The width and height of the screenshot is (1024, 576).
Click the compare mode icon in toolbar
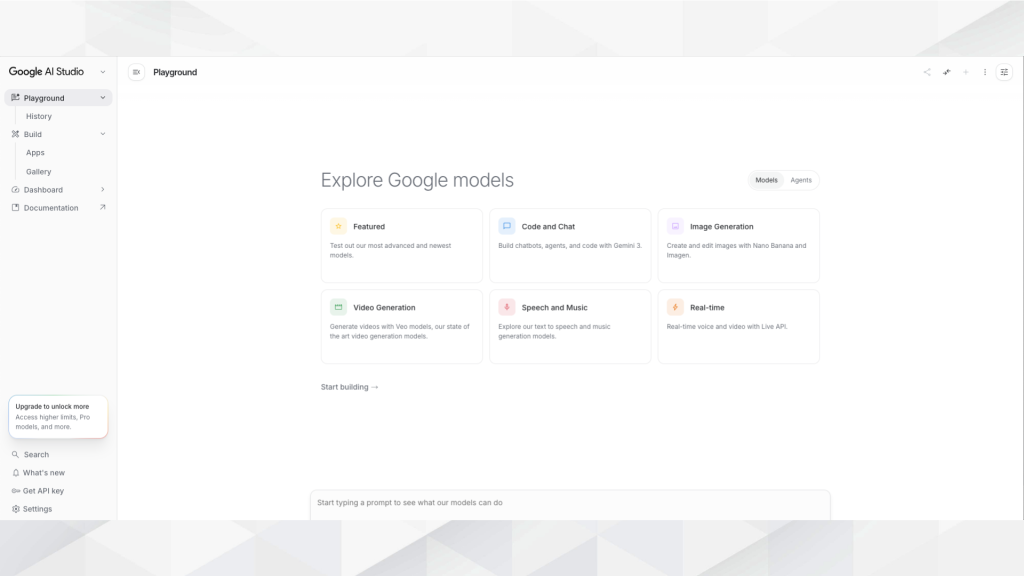(x=946, y=72)
